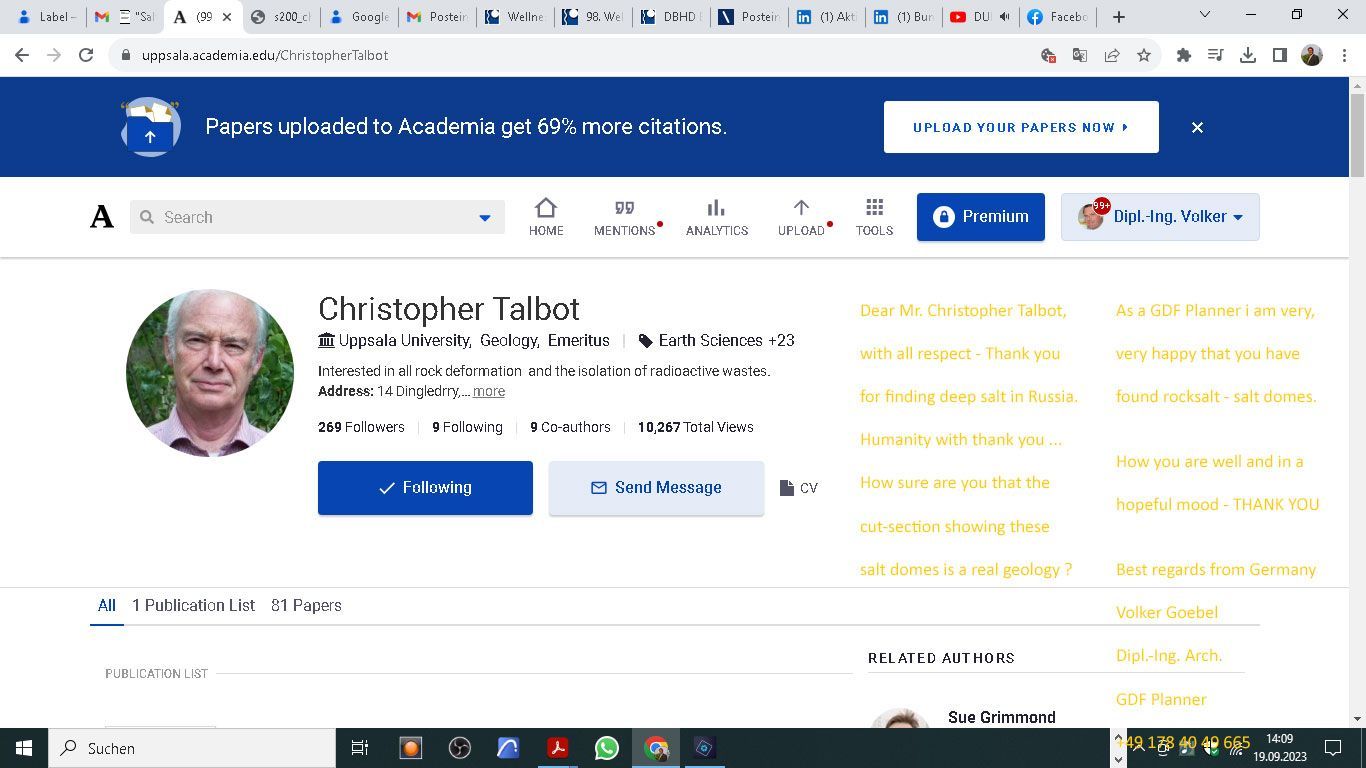
Task: Click the Upload arrow icon in navbar
Action: [x=801, y=216]
